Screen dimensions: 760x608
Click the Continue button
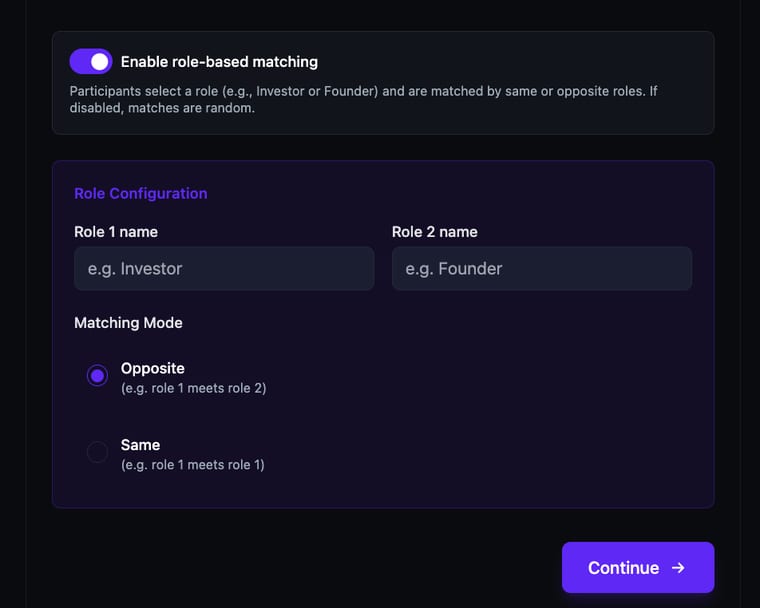[638, 568]
